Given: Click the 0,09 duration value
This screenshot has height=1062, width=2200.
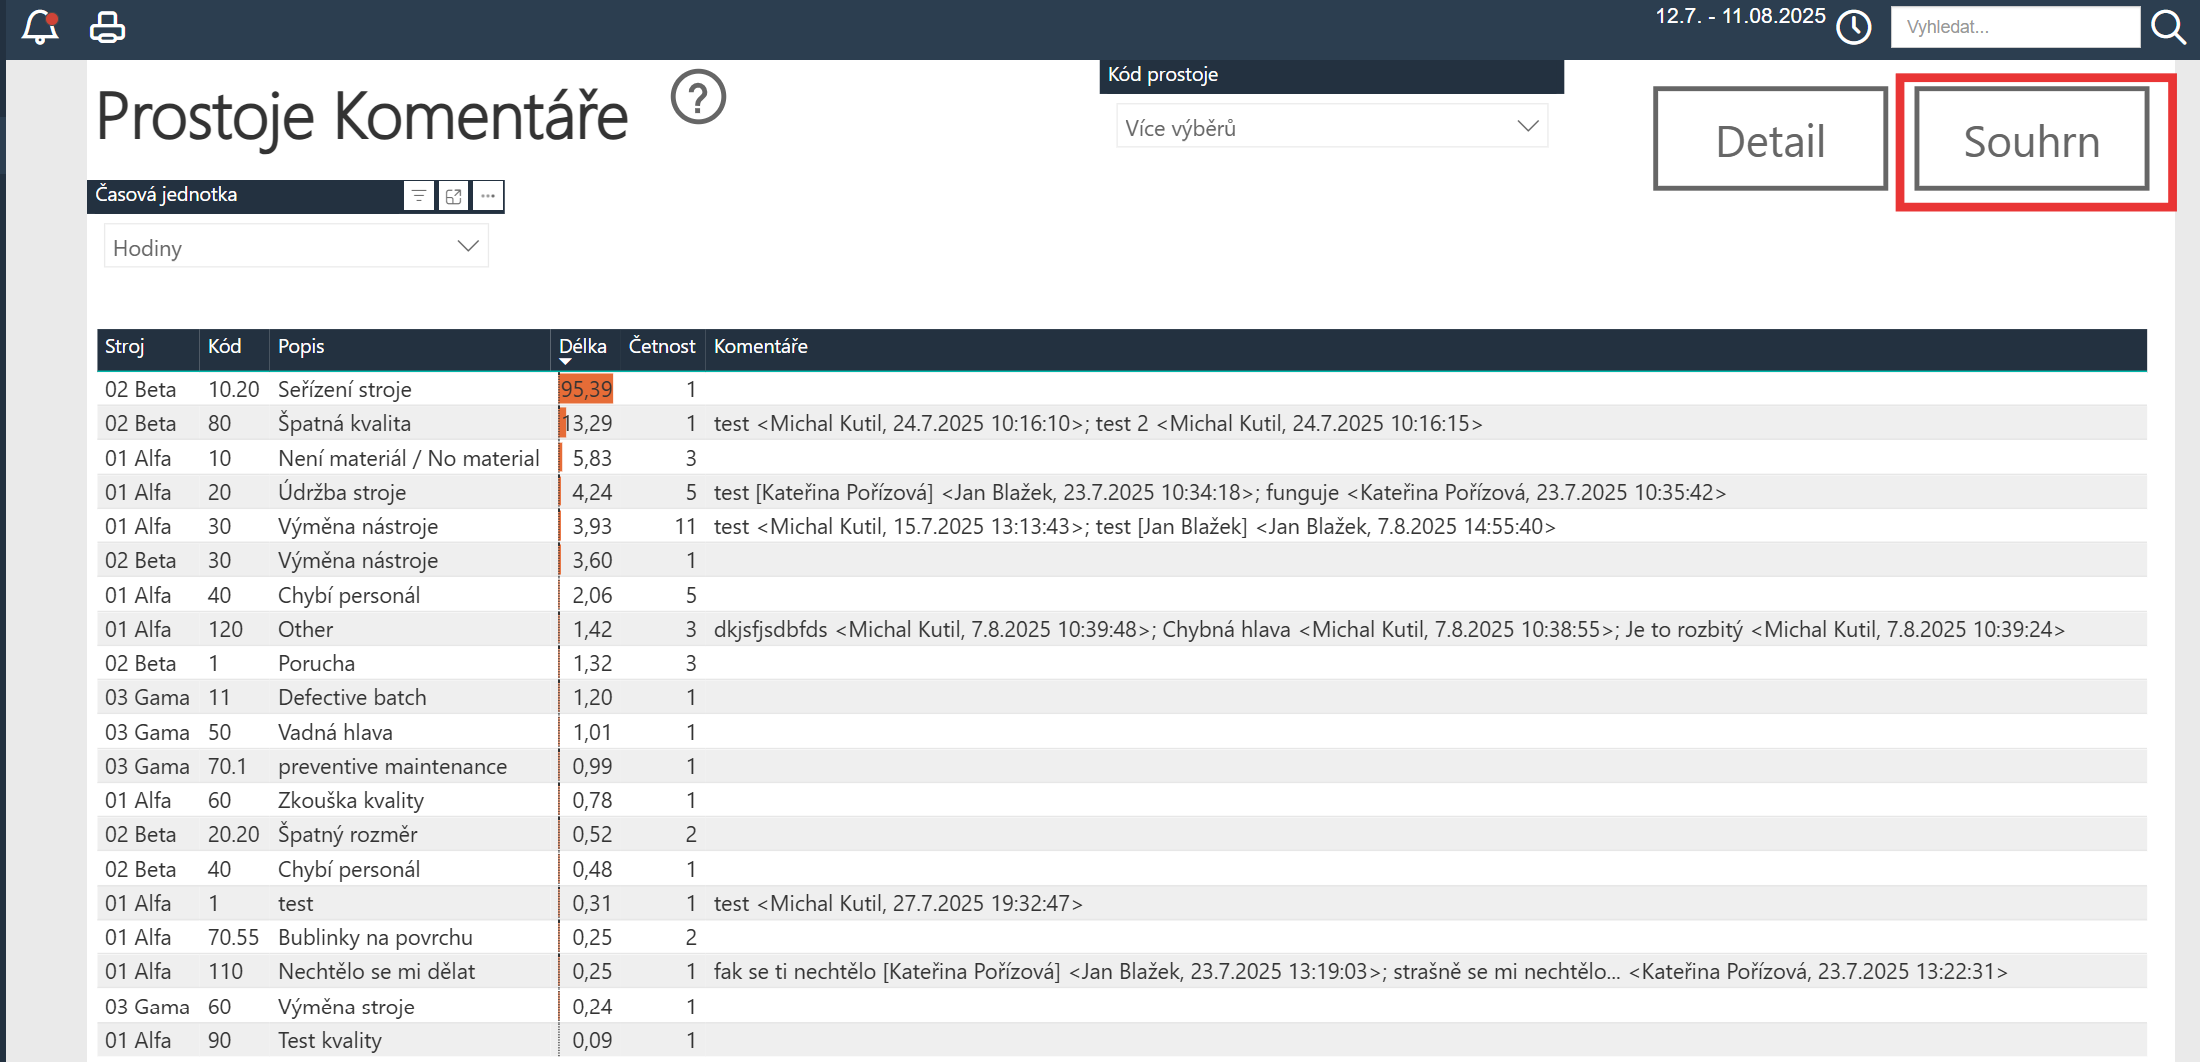Looking at the screenshot, I should tap(592, 1040).
